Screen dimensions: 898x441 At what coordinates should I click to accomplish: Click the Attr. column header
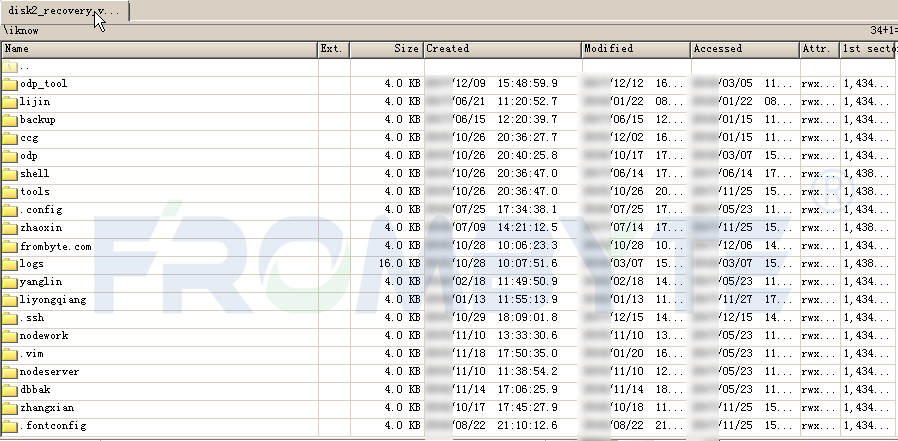pyautogui.click(x=820, y=49)
